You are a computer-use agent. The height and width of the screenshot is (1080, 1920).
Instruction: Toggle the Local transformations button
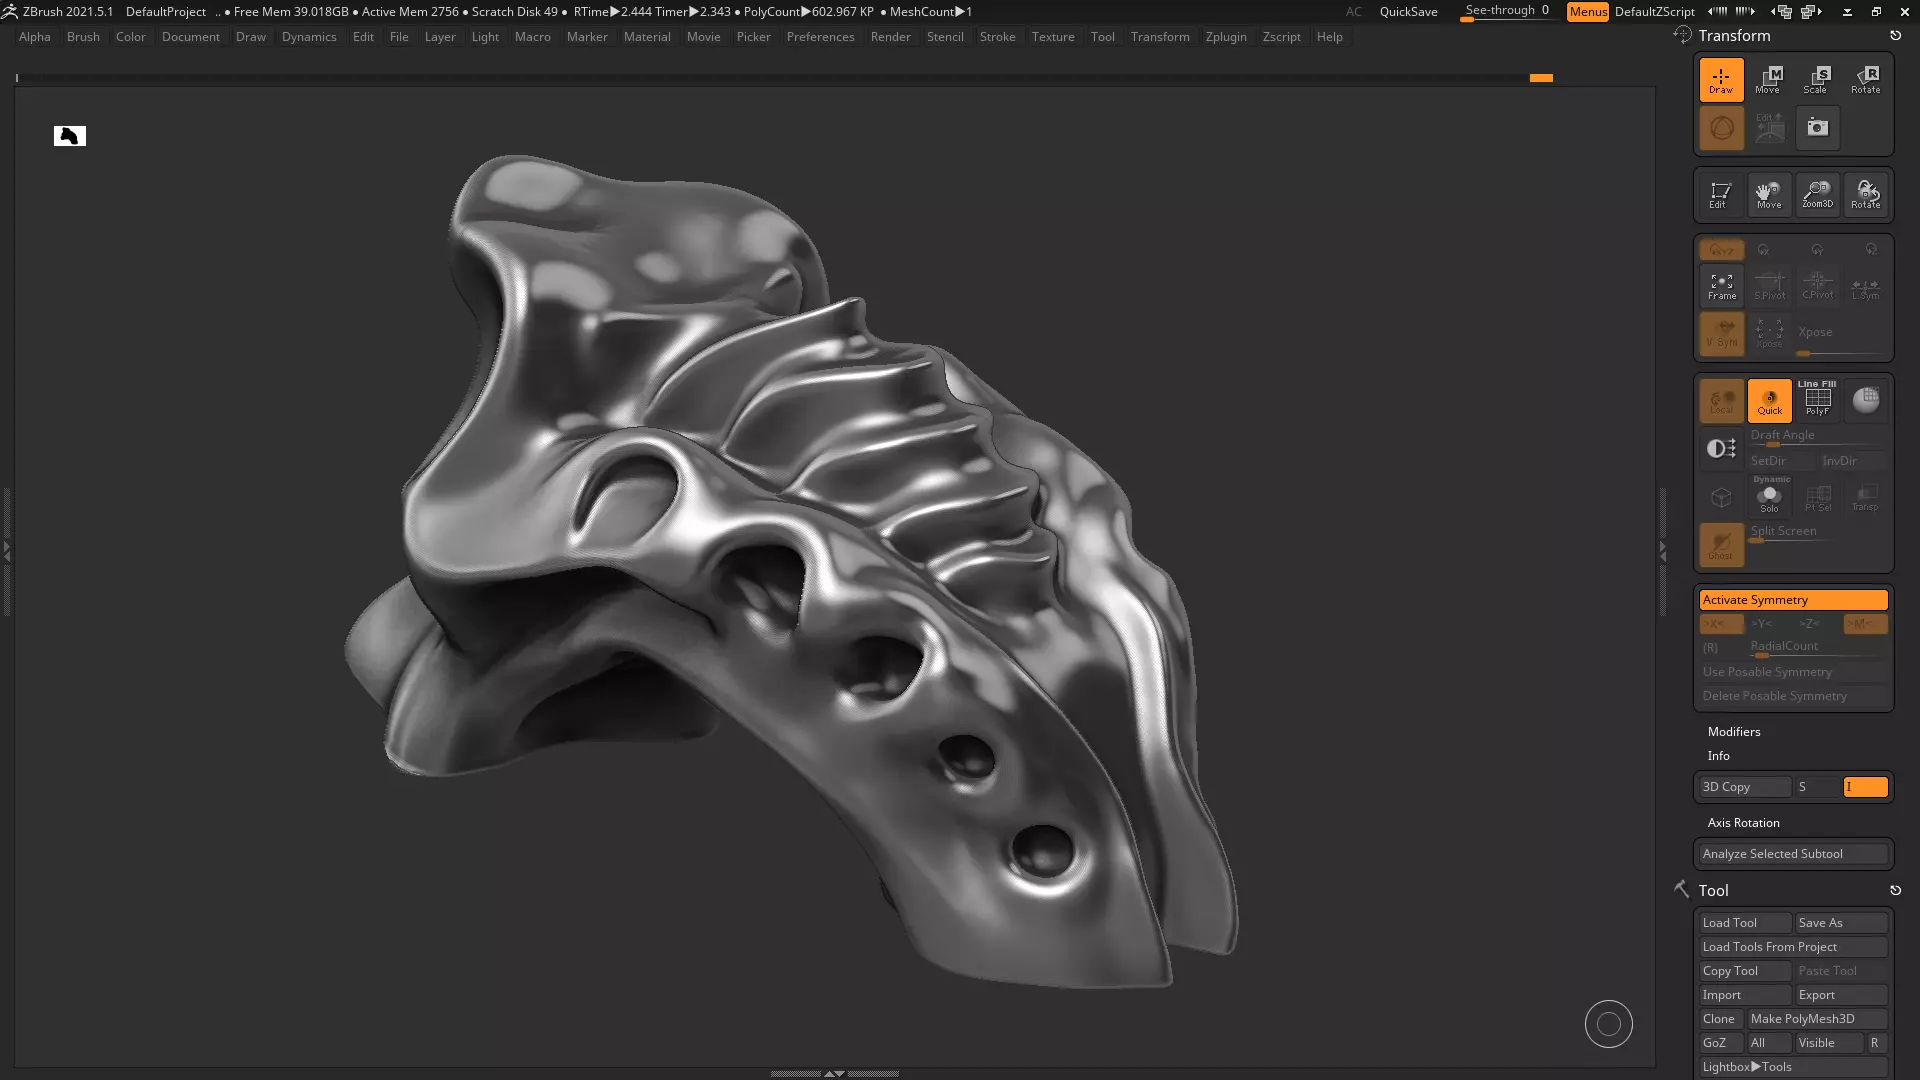point(1721,401)
